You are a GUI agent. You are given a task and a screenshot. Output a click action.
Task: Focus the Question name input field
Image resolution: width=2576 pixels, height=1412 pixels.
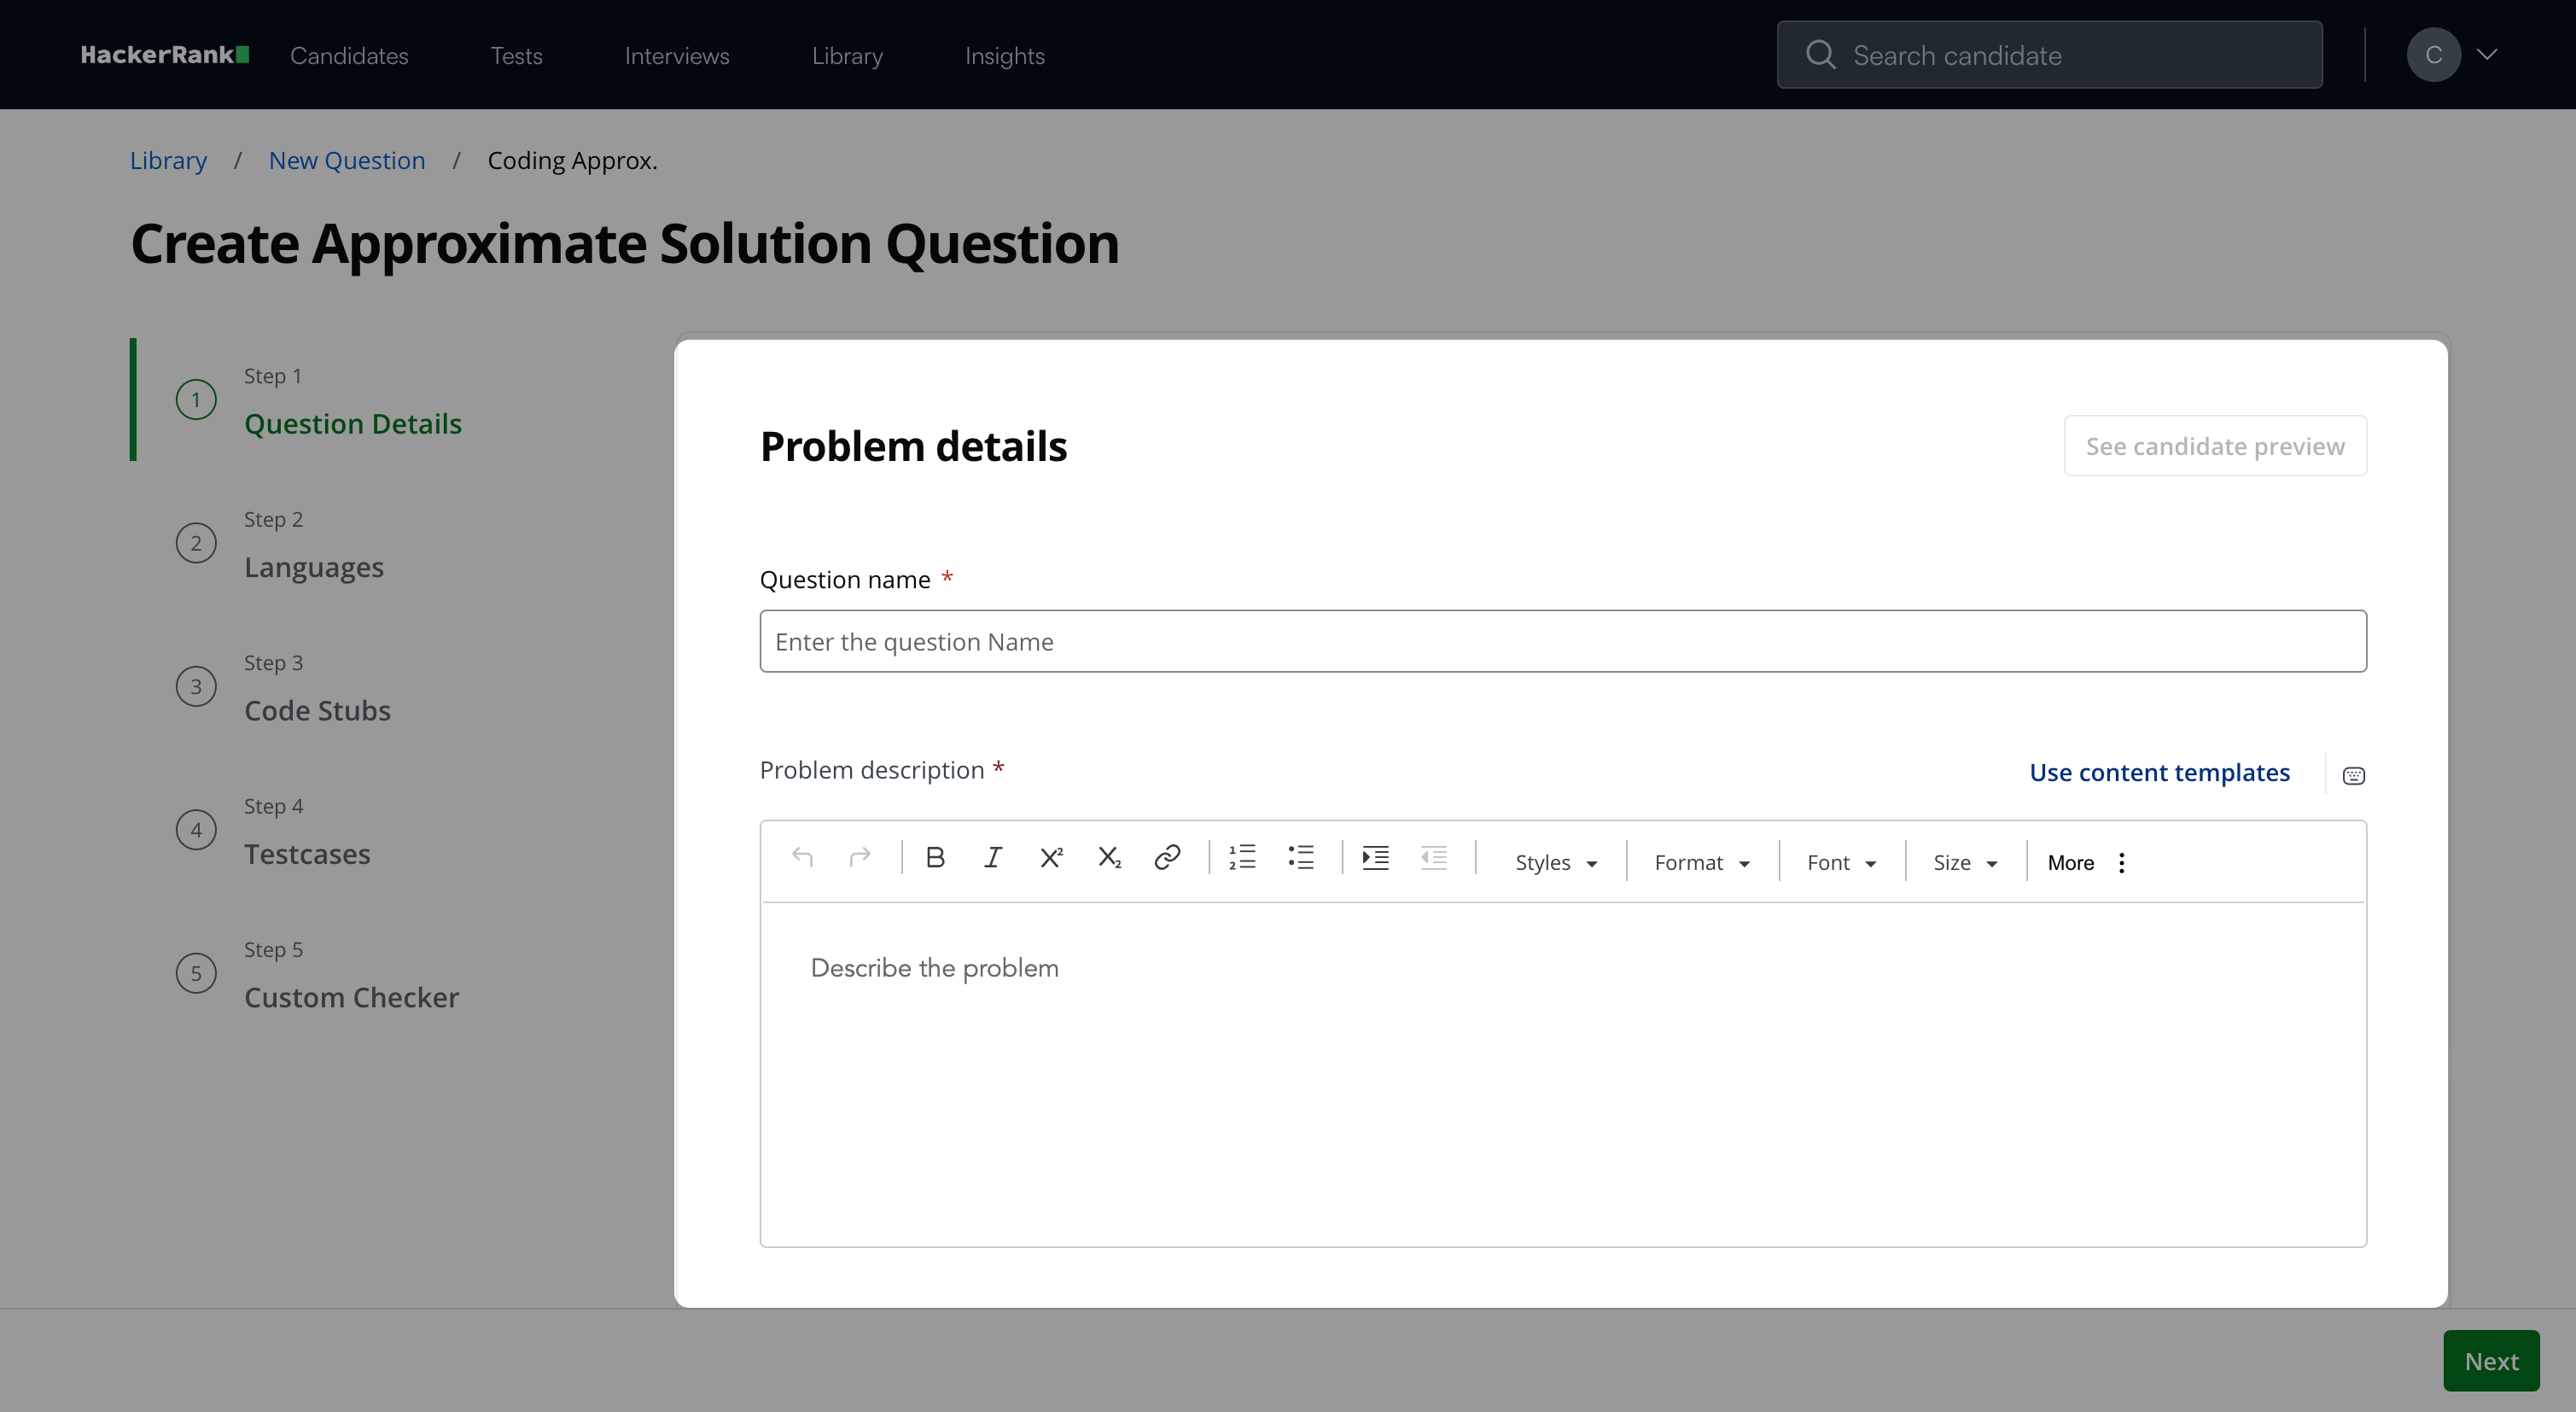point(1563,641)
